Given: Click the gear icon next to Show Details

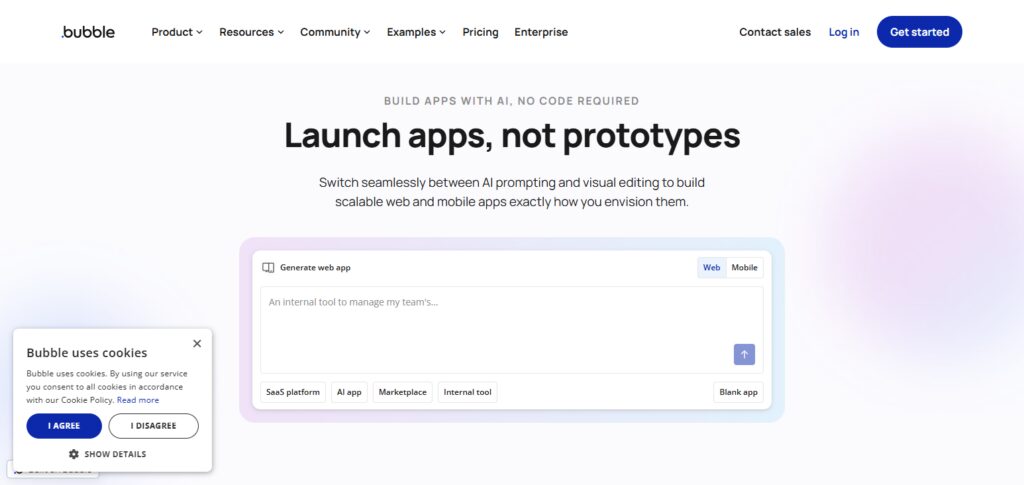Looking at the screenshot, I should [74, 454].
